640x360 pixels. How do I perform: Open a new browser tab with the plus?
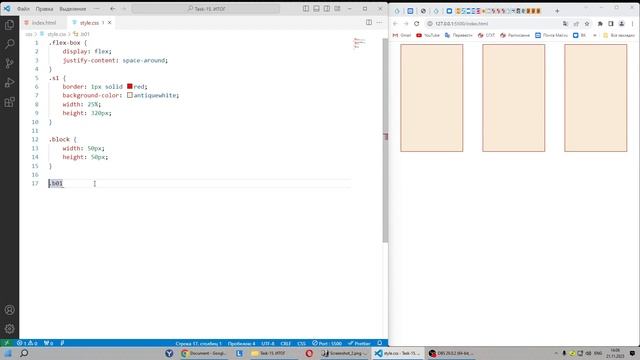click(557, 11)
